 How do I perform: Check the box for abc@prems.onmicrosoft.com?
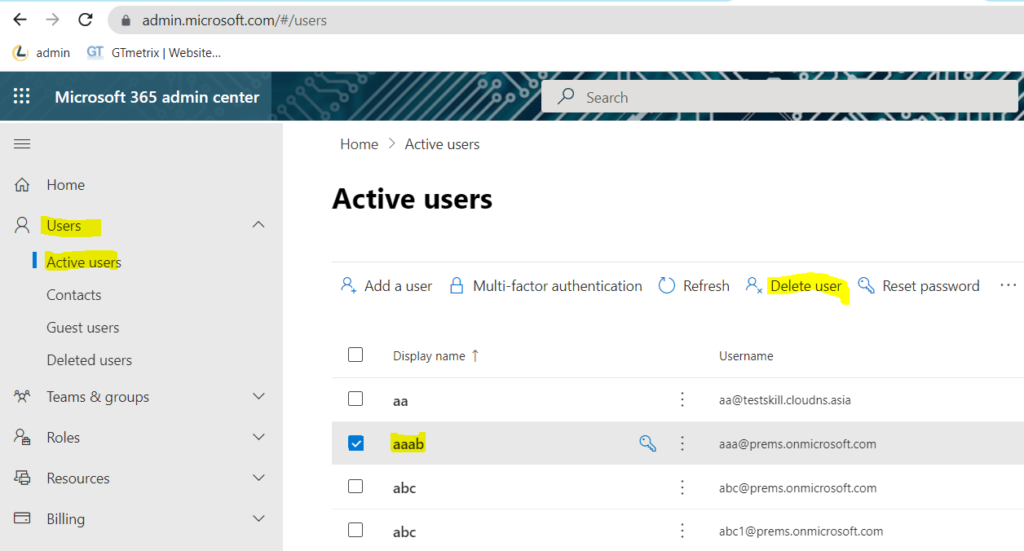pyautogui.click(x=355, y=486)
